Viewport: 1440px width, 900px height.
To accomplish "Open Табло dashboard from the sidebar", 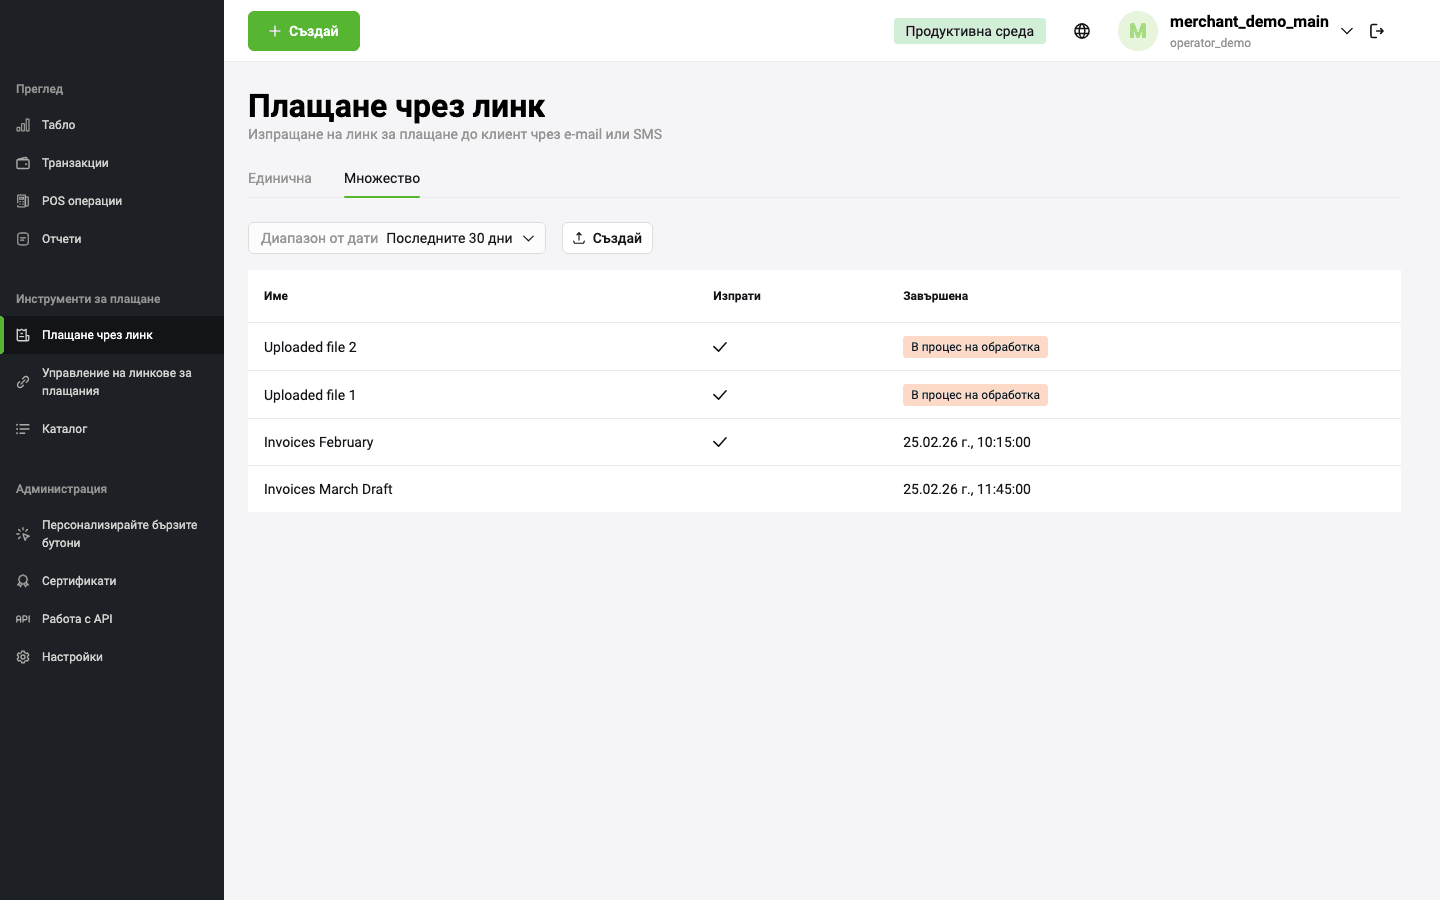I will point(59,125).
